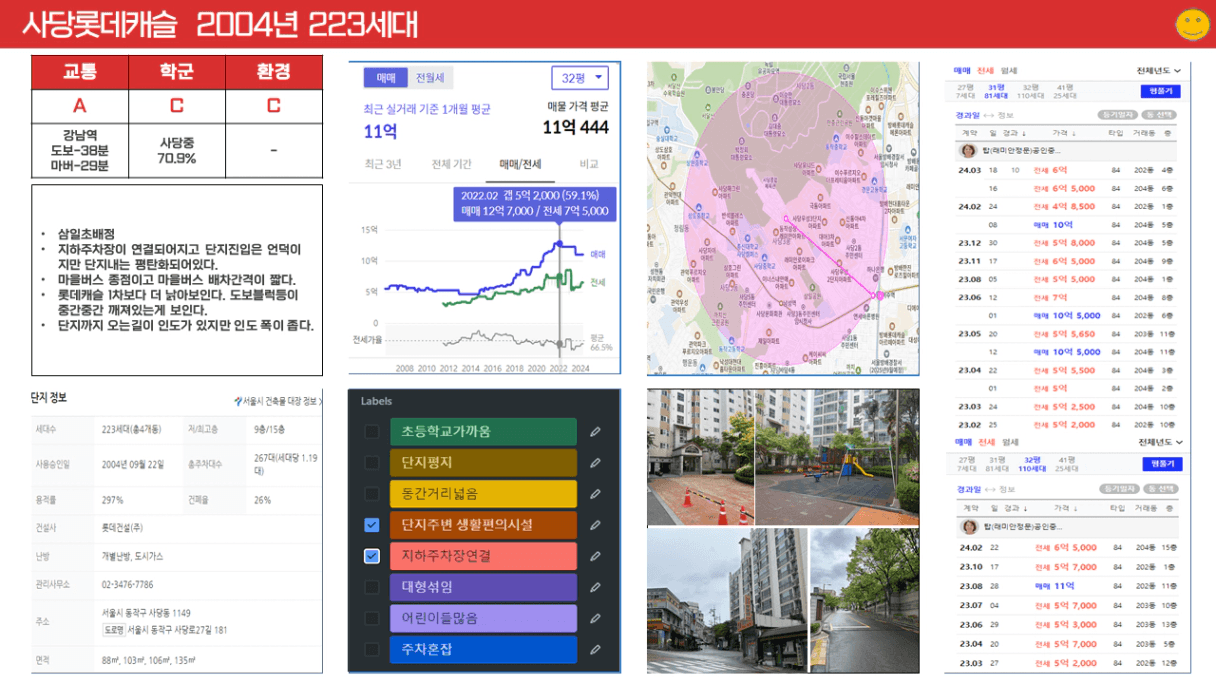
Task: Open the 32평 size dropdown on the price chart
Action: [580, 78]
